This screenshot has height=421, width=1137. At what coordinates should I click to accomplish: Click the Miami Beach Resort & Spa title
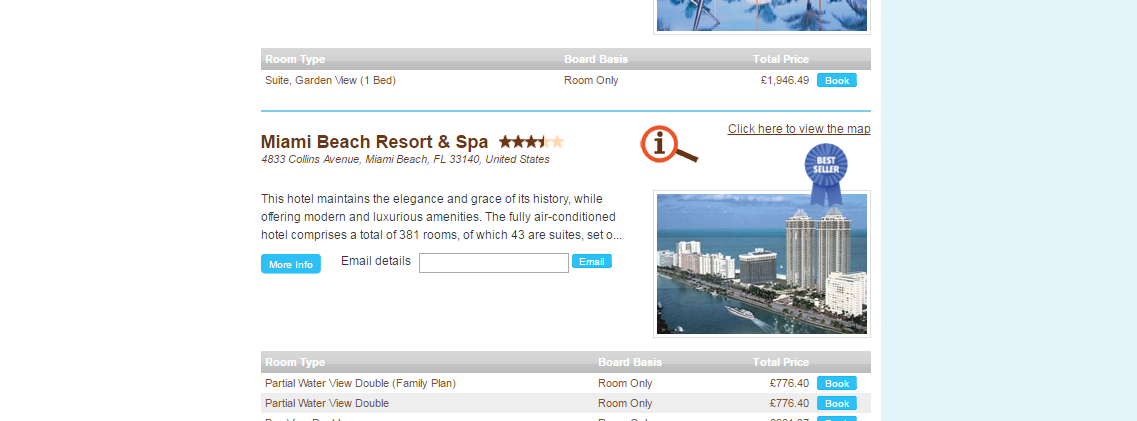tap(374, 142)
